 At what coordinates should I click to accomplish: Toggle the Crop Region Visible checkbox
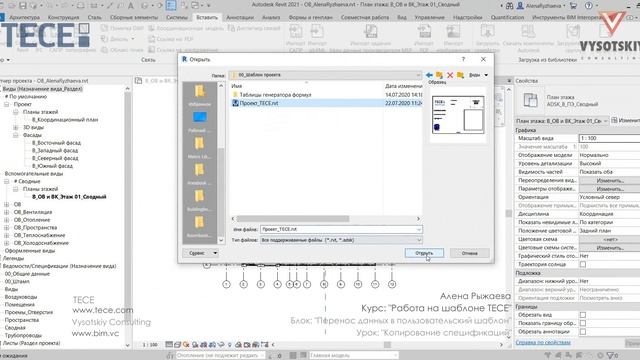[583, 323]
